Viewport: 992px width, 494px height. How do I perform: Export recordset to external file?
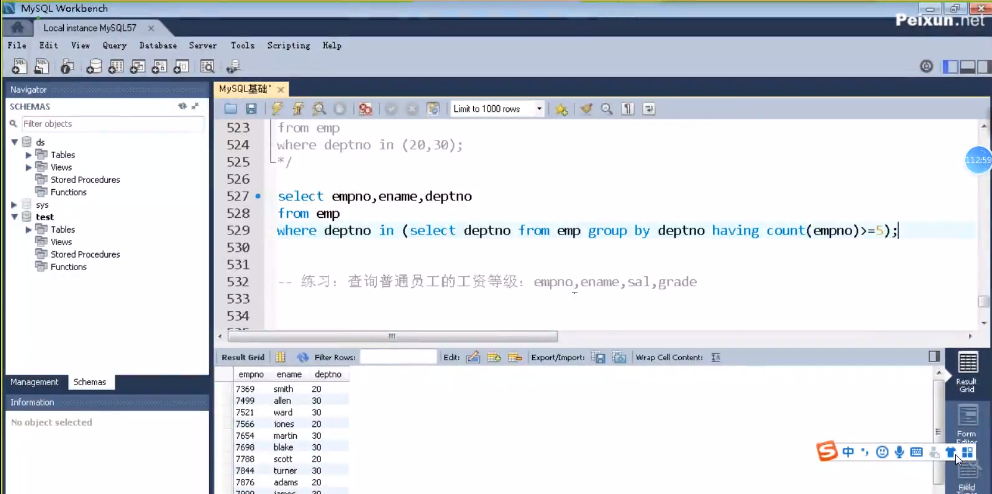tap(599, 357)
